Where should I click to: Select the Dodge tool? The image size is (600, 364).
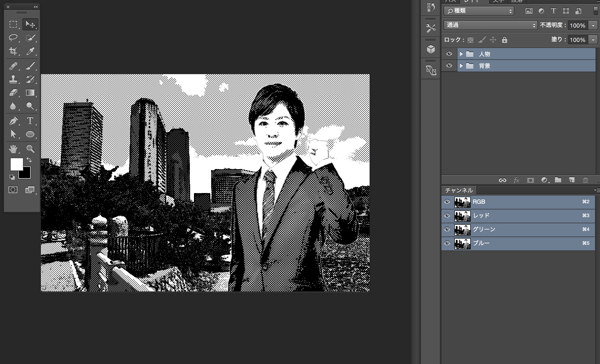point(30,106)
